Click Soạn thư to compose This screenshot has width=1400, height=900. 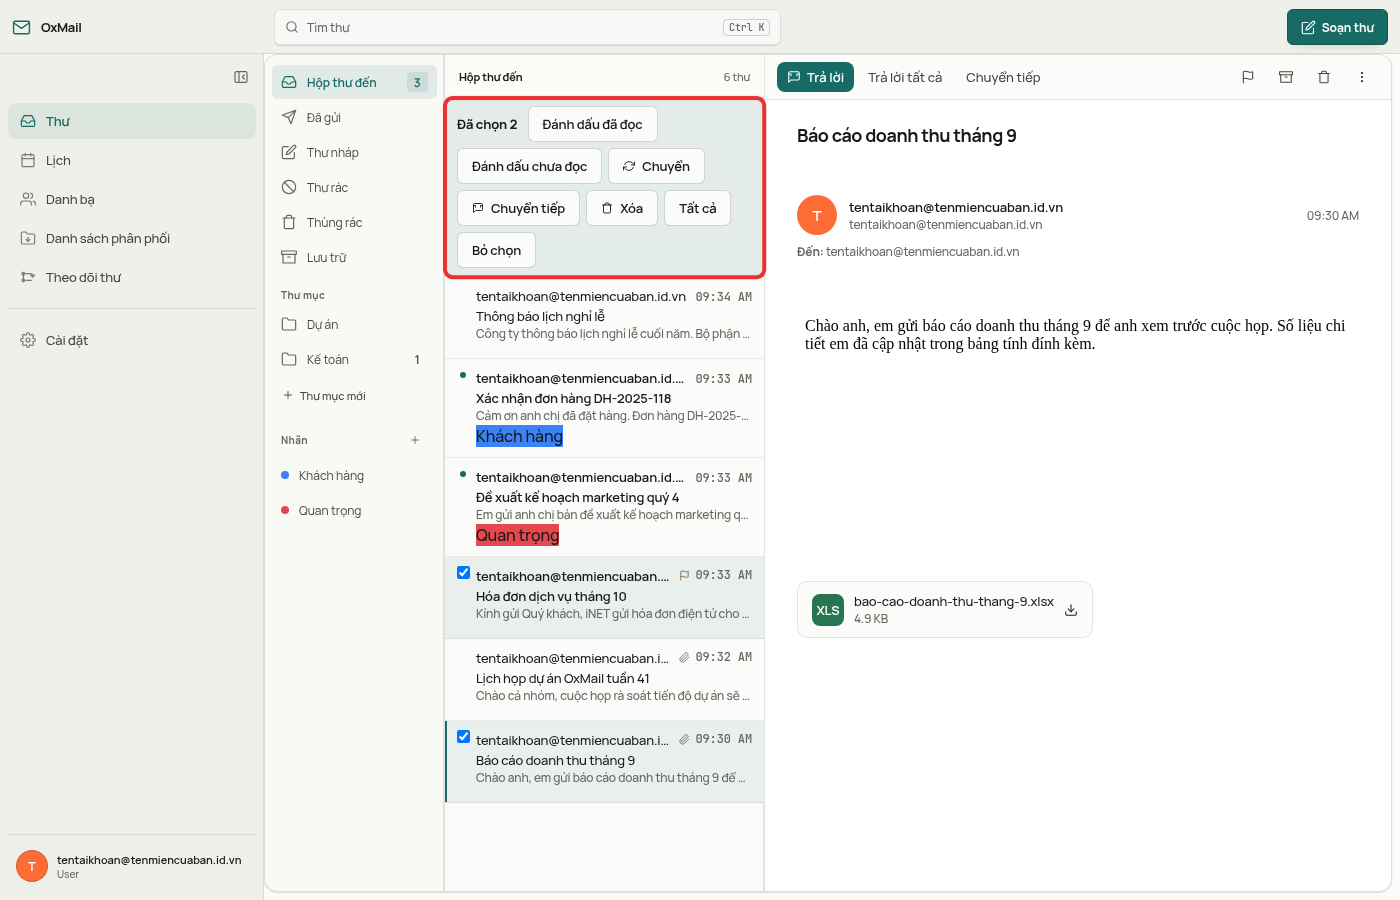click(1337, 27)
